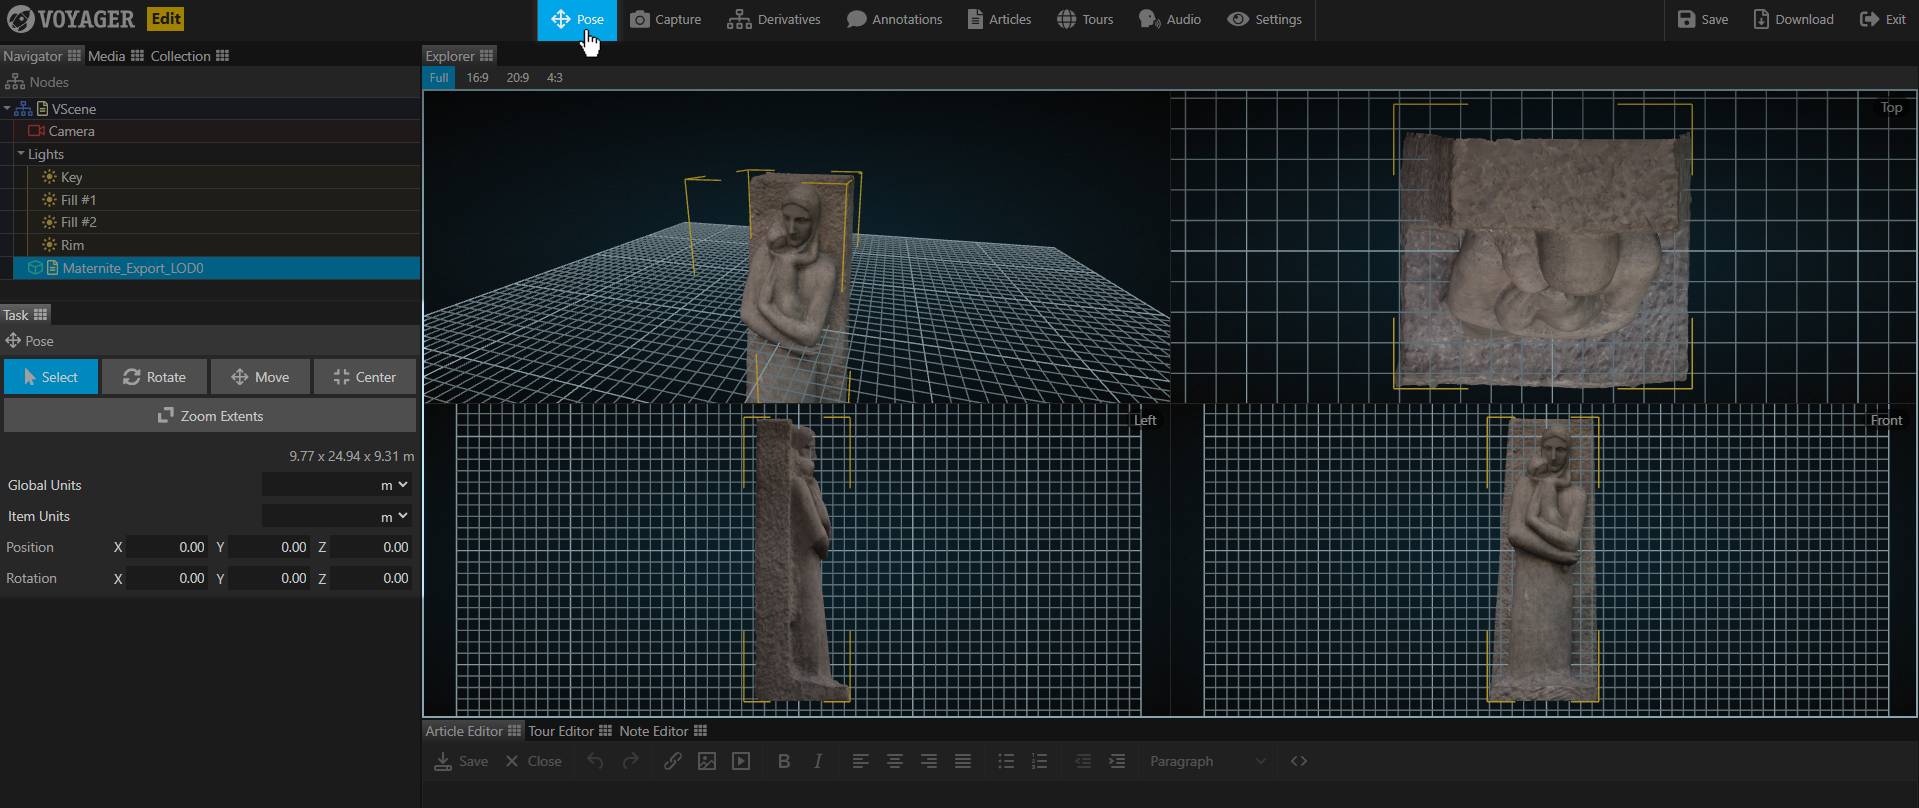Viewport: 1919px width, 808px height.
Task: Center the model with Center button
Action: [364, 377]
